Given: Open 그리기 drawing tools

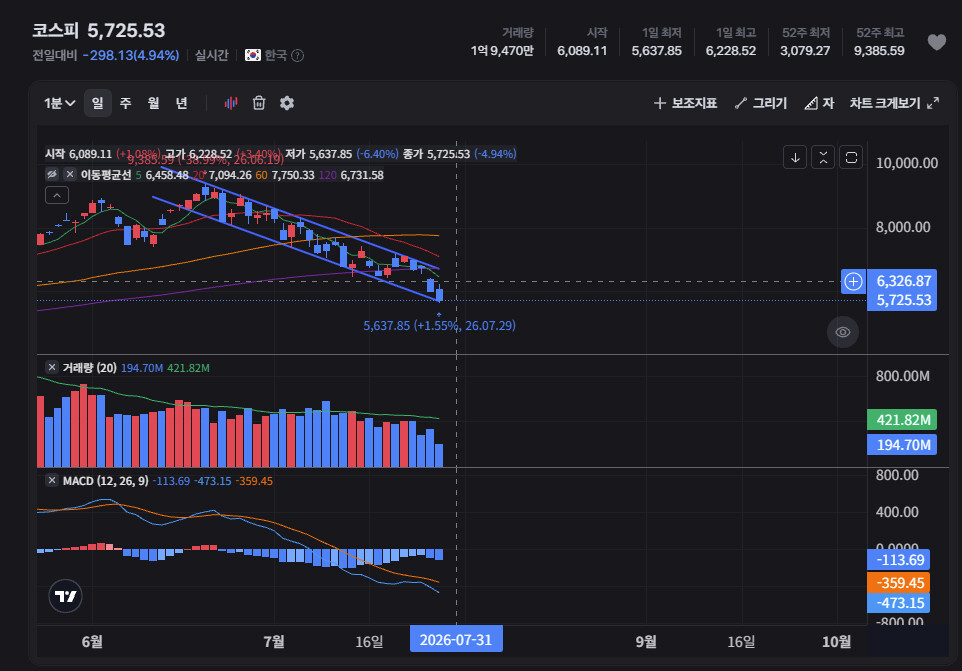Looking at the screenshot, I should (761, 103).
